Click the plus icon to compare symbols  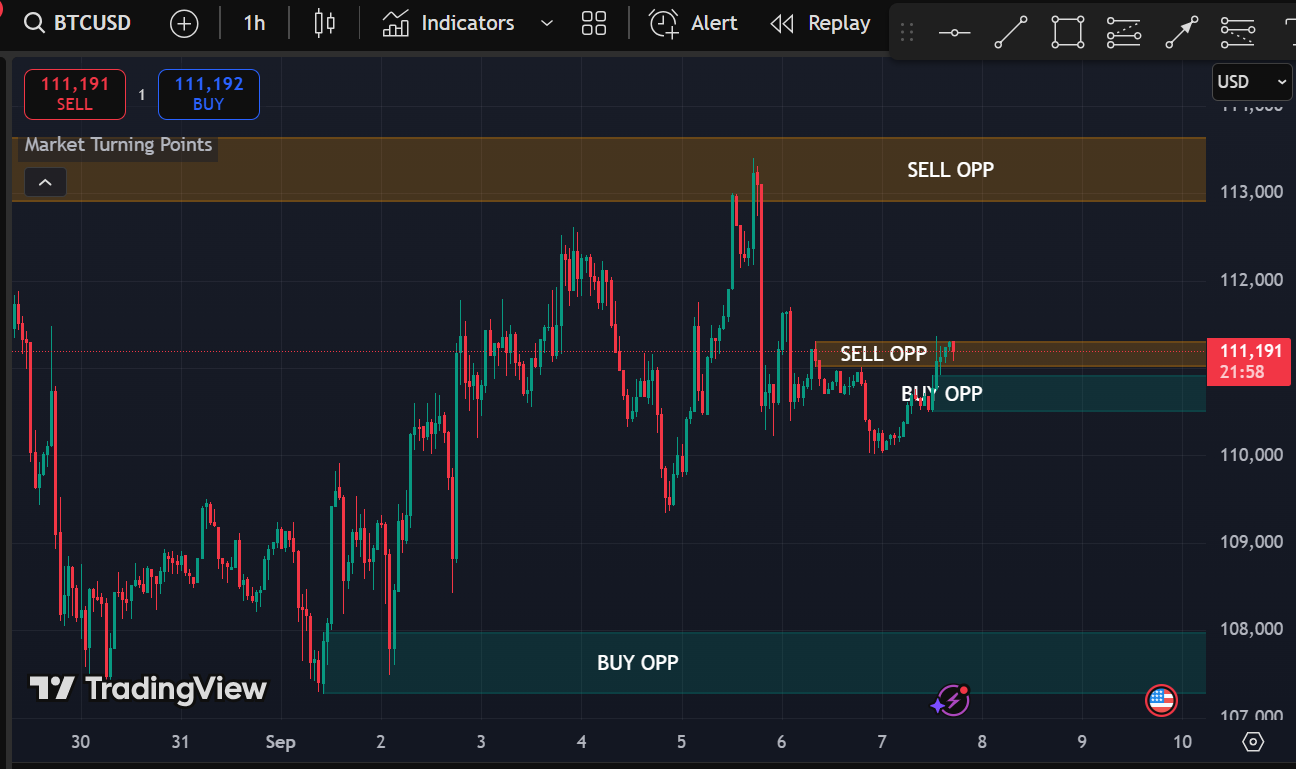point(184,23)
